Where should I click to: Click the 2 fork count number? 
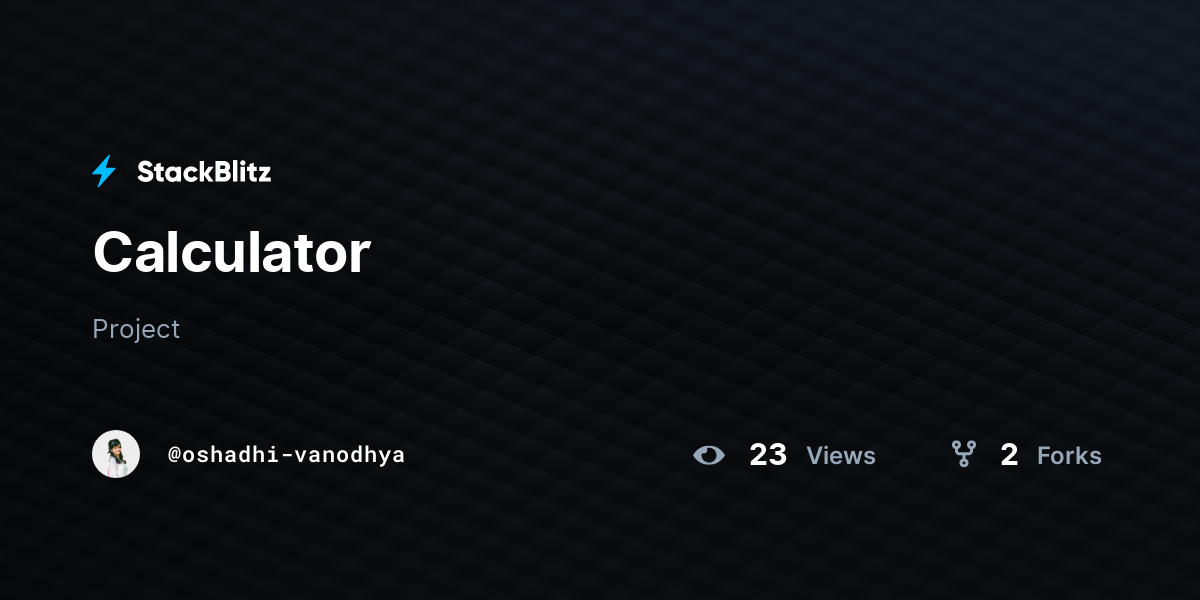click(x=1009, y=455)
